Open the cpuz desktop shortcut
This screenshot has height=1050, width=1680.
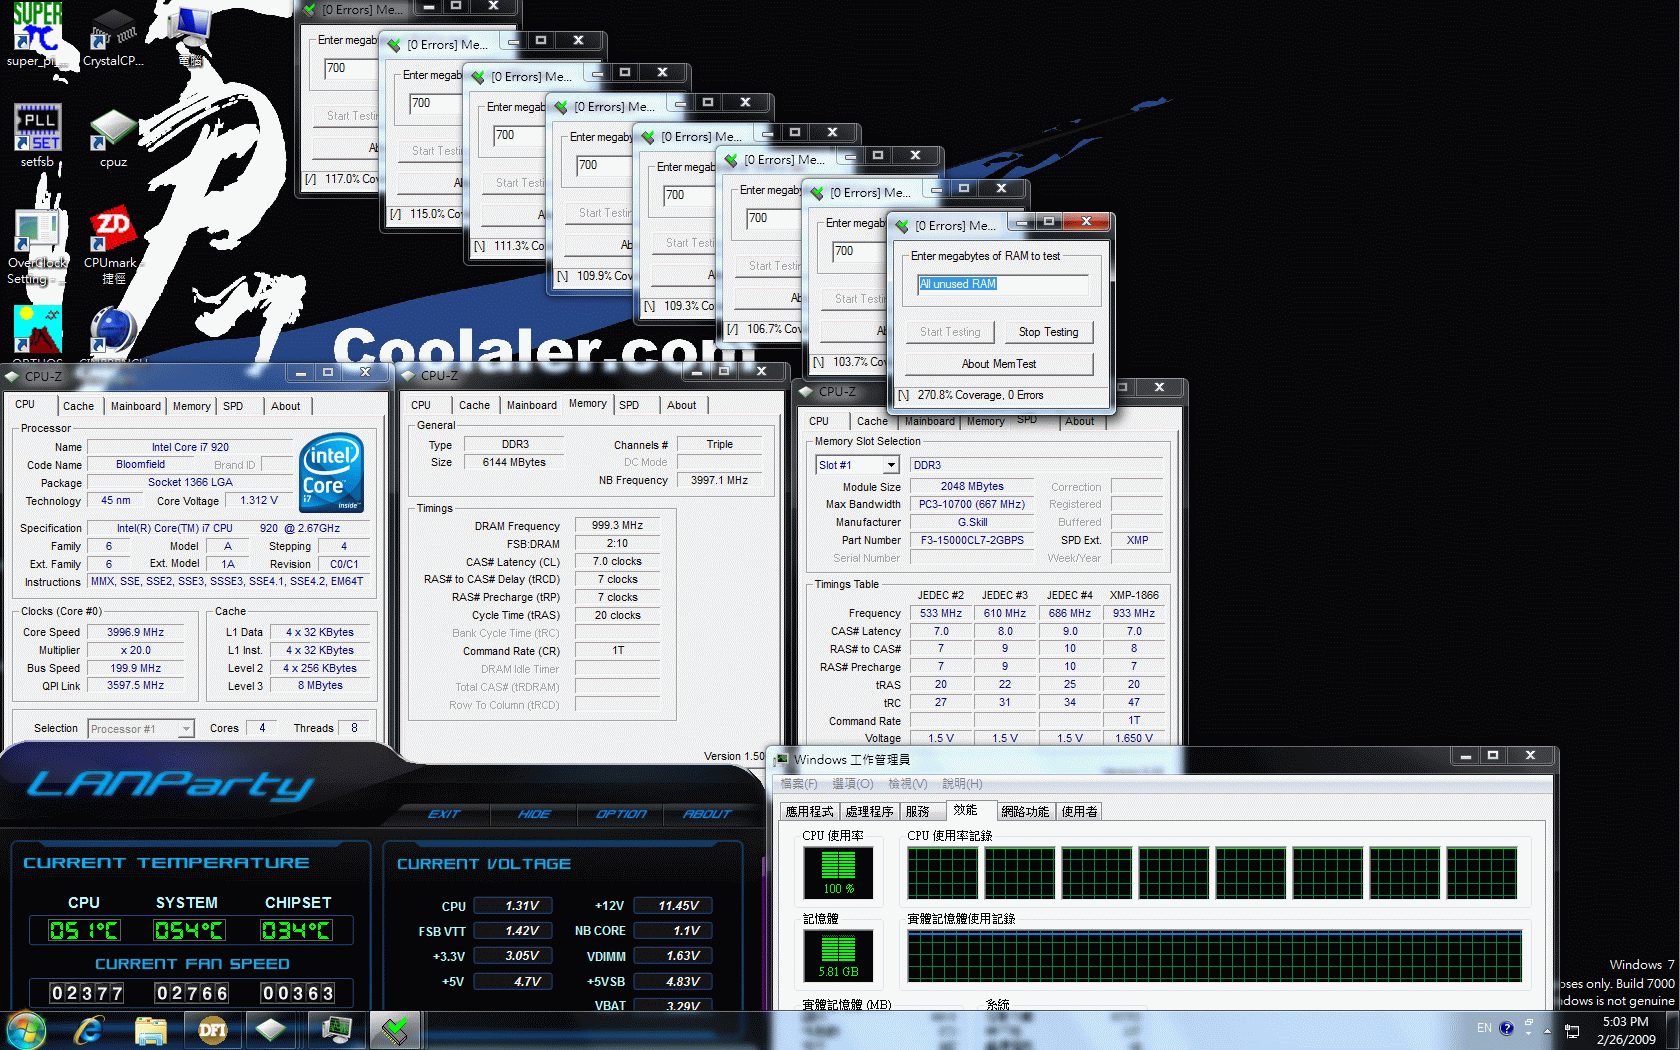pos(113,135)
